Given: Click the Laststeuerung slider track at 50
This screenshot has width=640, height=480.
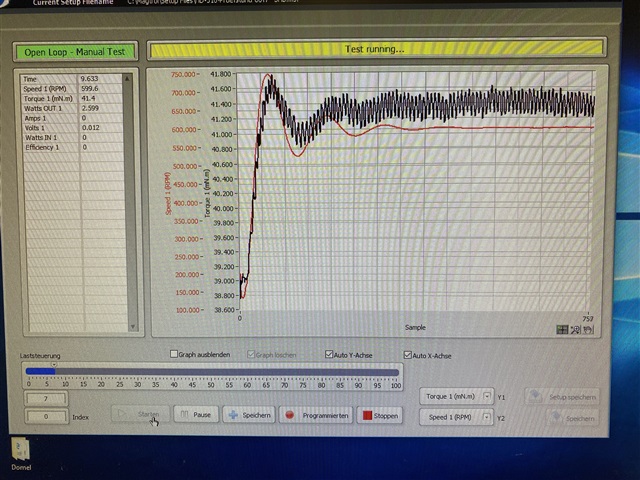Looking at the screenshot, I should (211, 372).
